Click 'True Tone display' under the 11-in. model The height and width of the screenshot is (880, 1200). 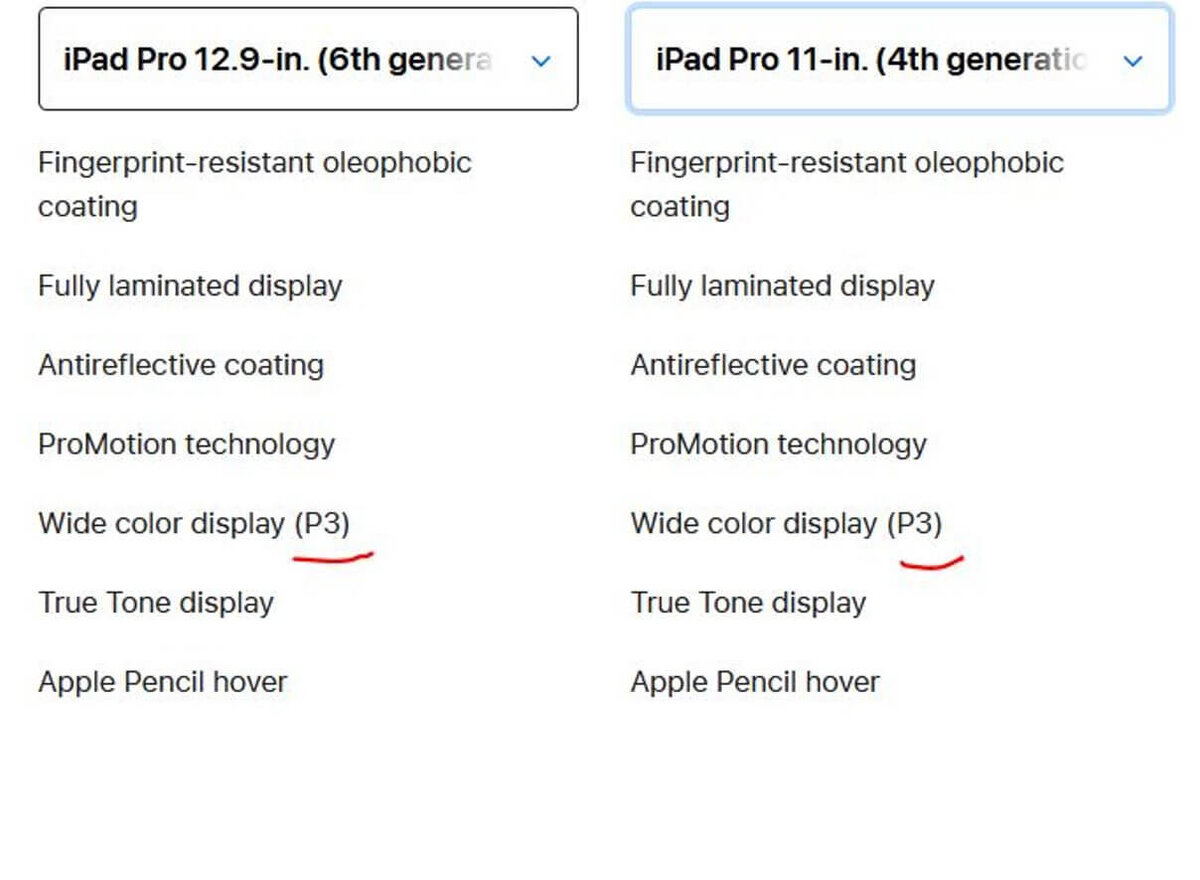748,602
